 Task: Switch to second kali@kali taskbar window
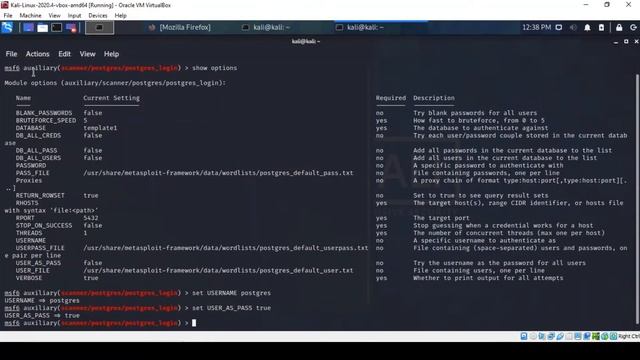coord(360,27)
